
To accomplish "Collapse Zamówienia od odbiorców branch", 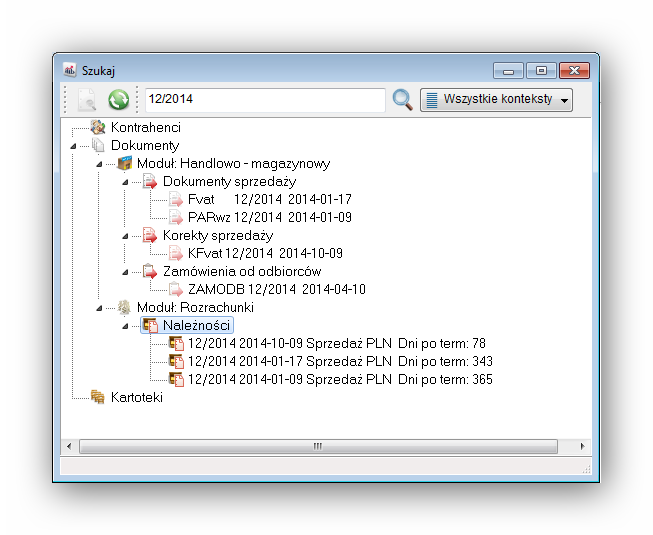I will point(125,272).
